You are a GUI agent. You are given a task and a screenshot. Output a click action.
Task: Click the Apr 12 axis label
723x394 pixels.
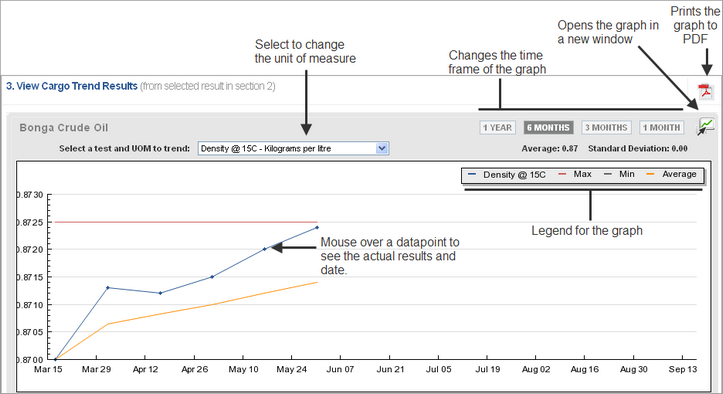pos(145,370)
